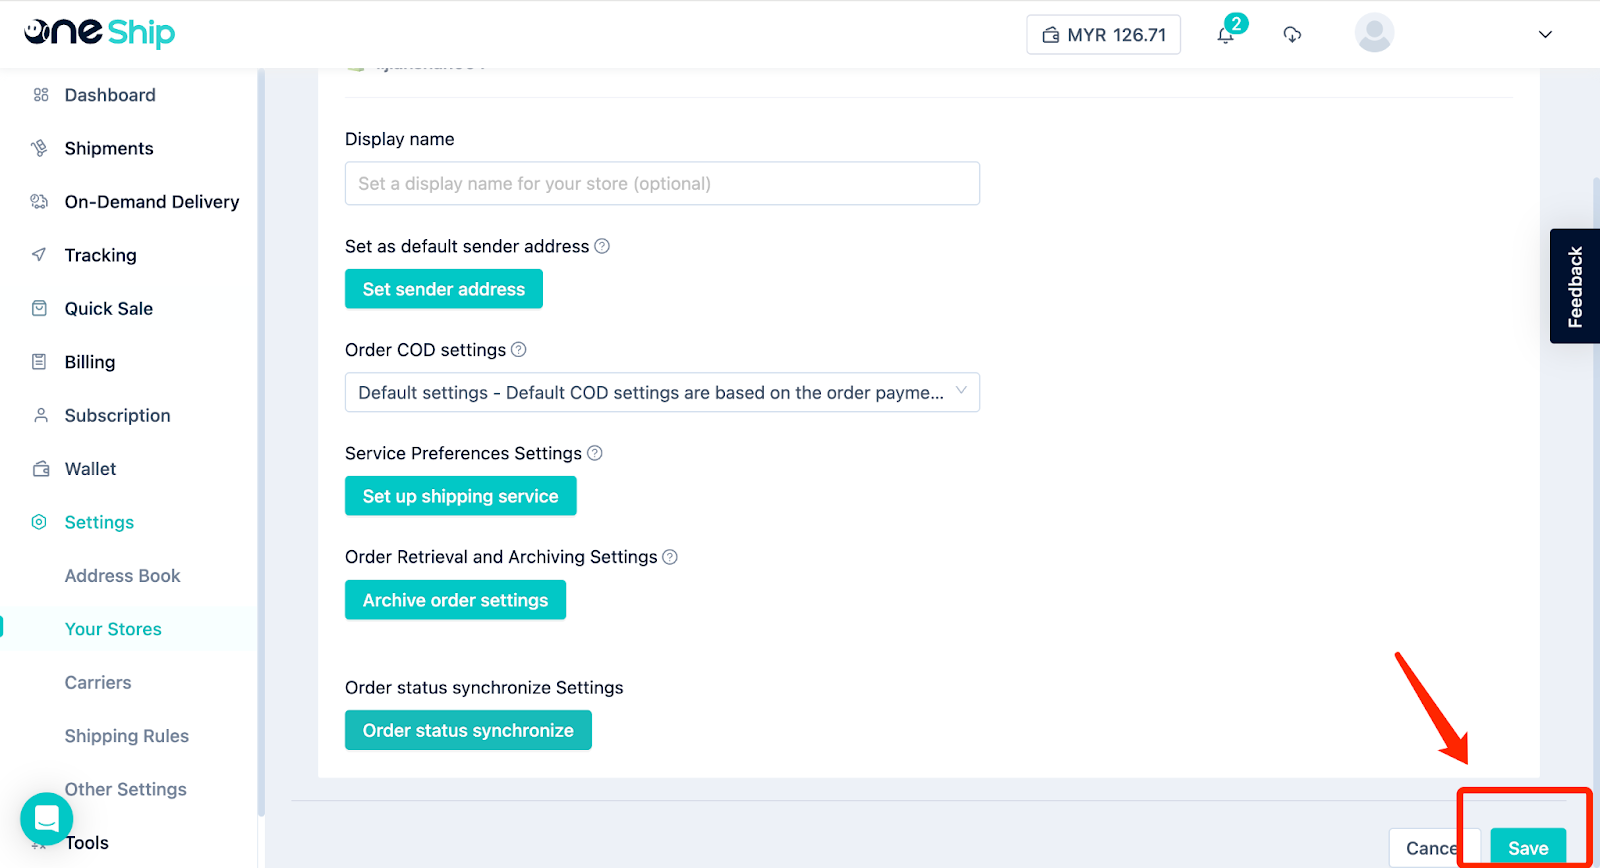
Task: Open the live chat widget
Action: [x=46, y=819]
